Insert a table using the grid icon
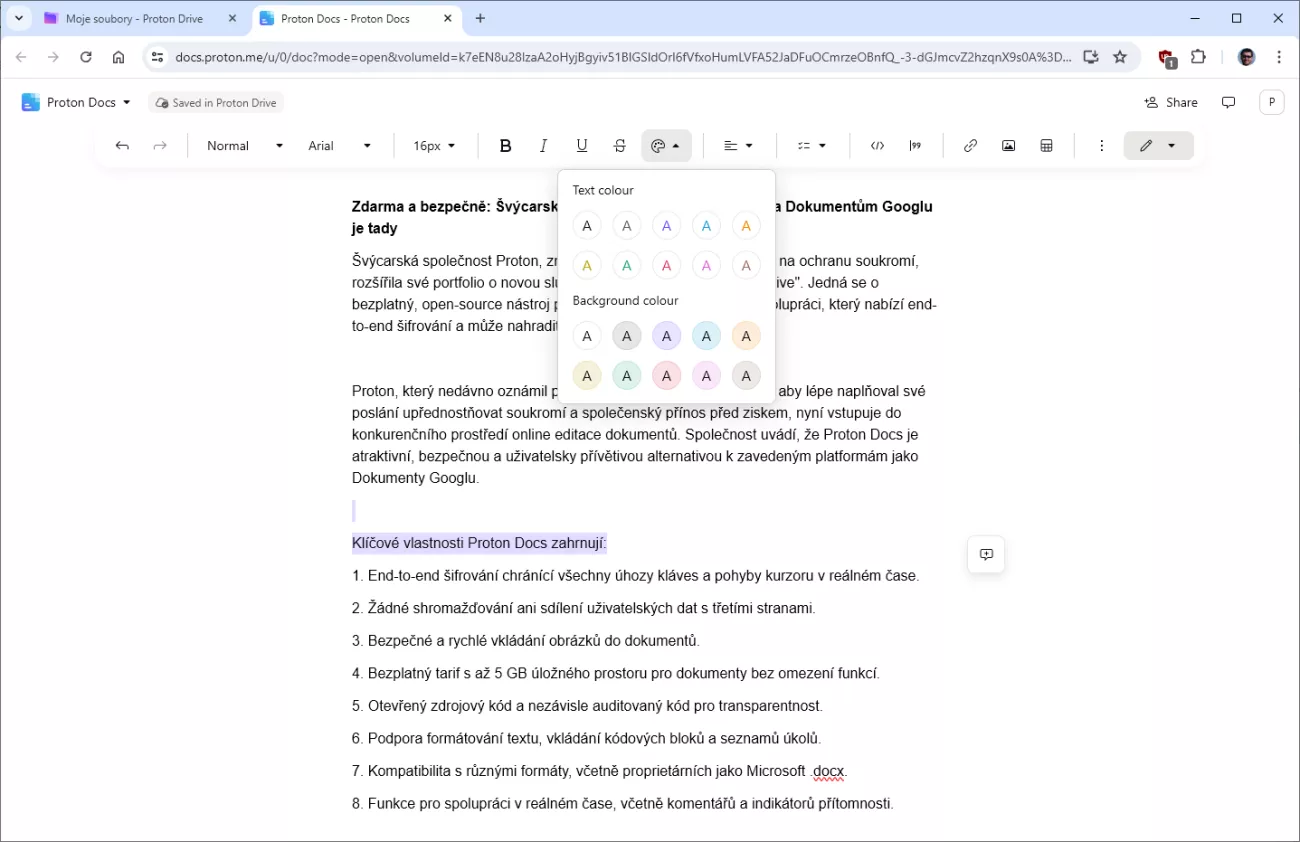The width and height of the screenshot is (1300, 842). [x=1047, y=146]
